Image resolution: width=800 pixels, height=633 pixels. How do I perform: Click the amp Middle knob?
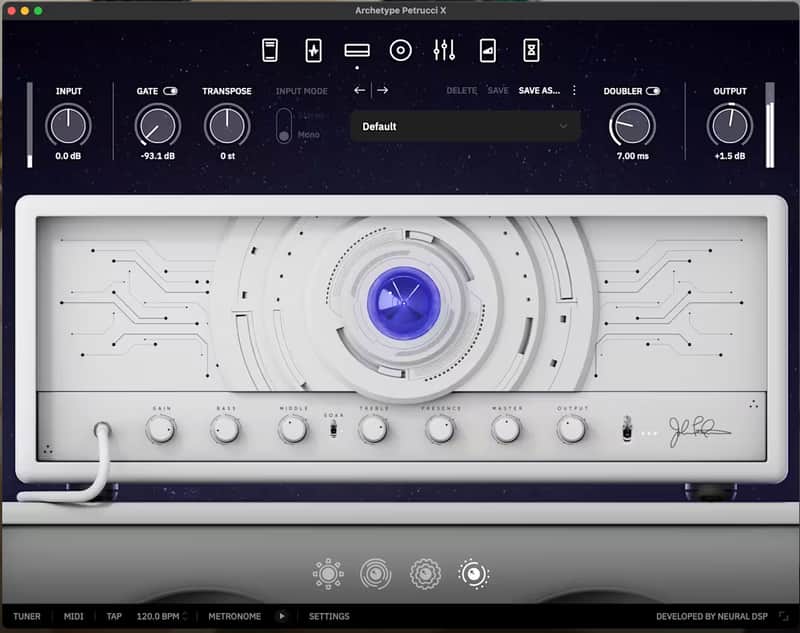pos(293,429)
